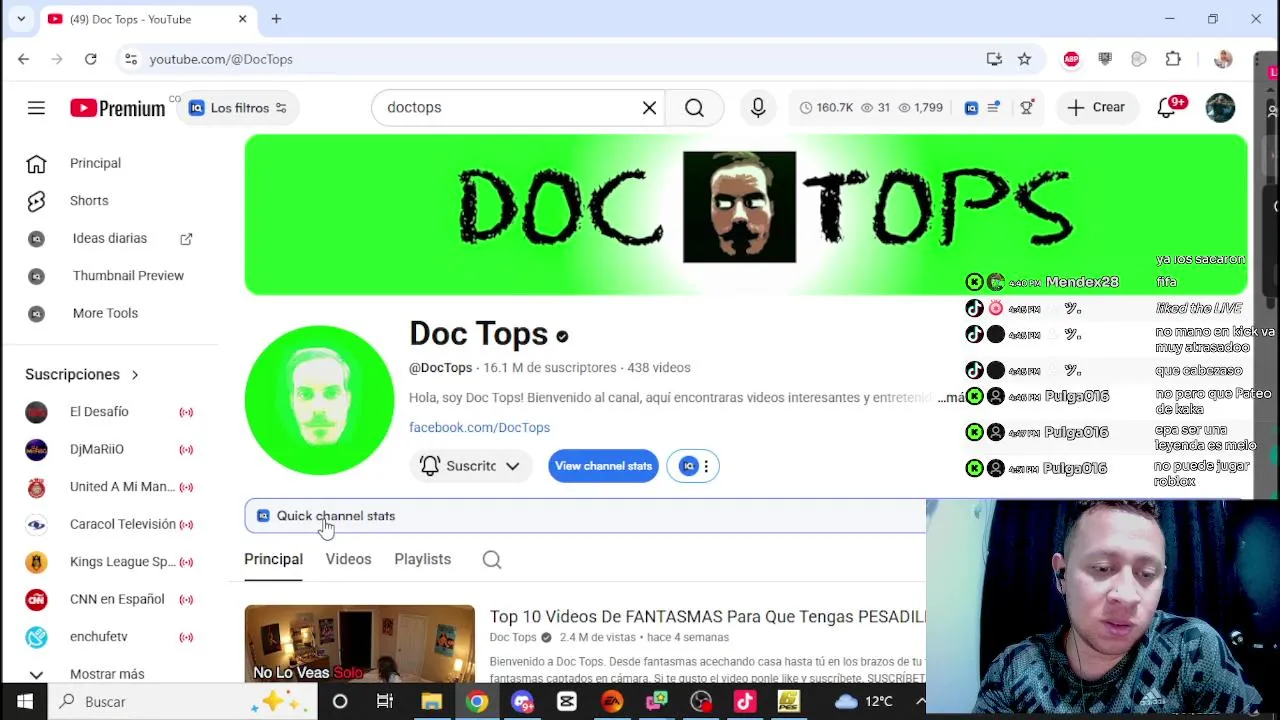The height and width of the screenshot is (720, 1280).
Task: Open the Suscrito notification dropdown
Action: click(x=470, y=466)
